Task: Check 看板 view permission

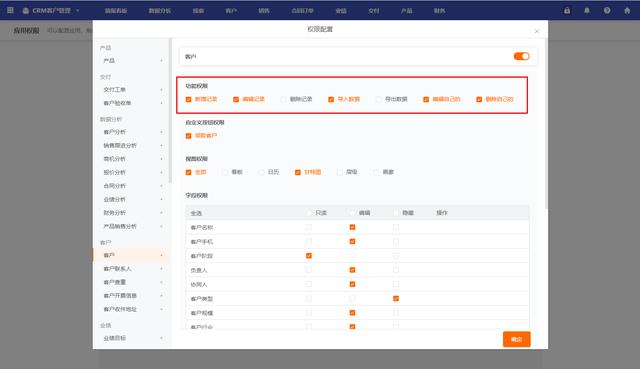Action: click(225, 172)
